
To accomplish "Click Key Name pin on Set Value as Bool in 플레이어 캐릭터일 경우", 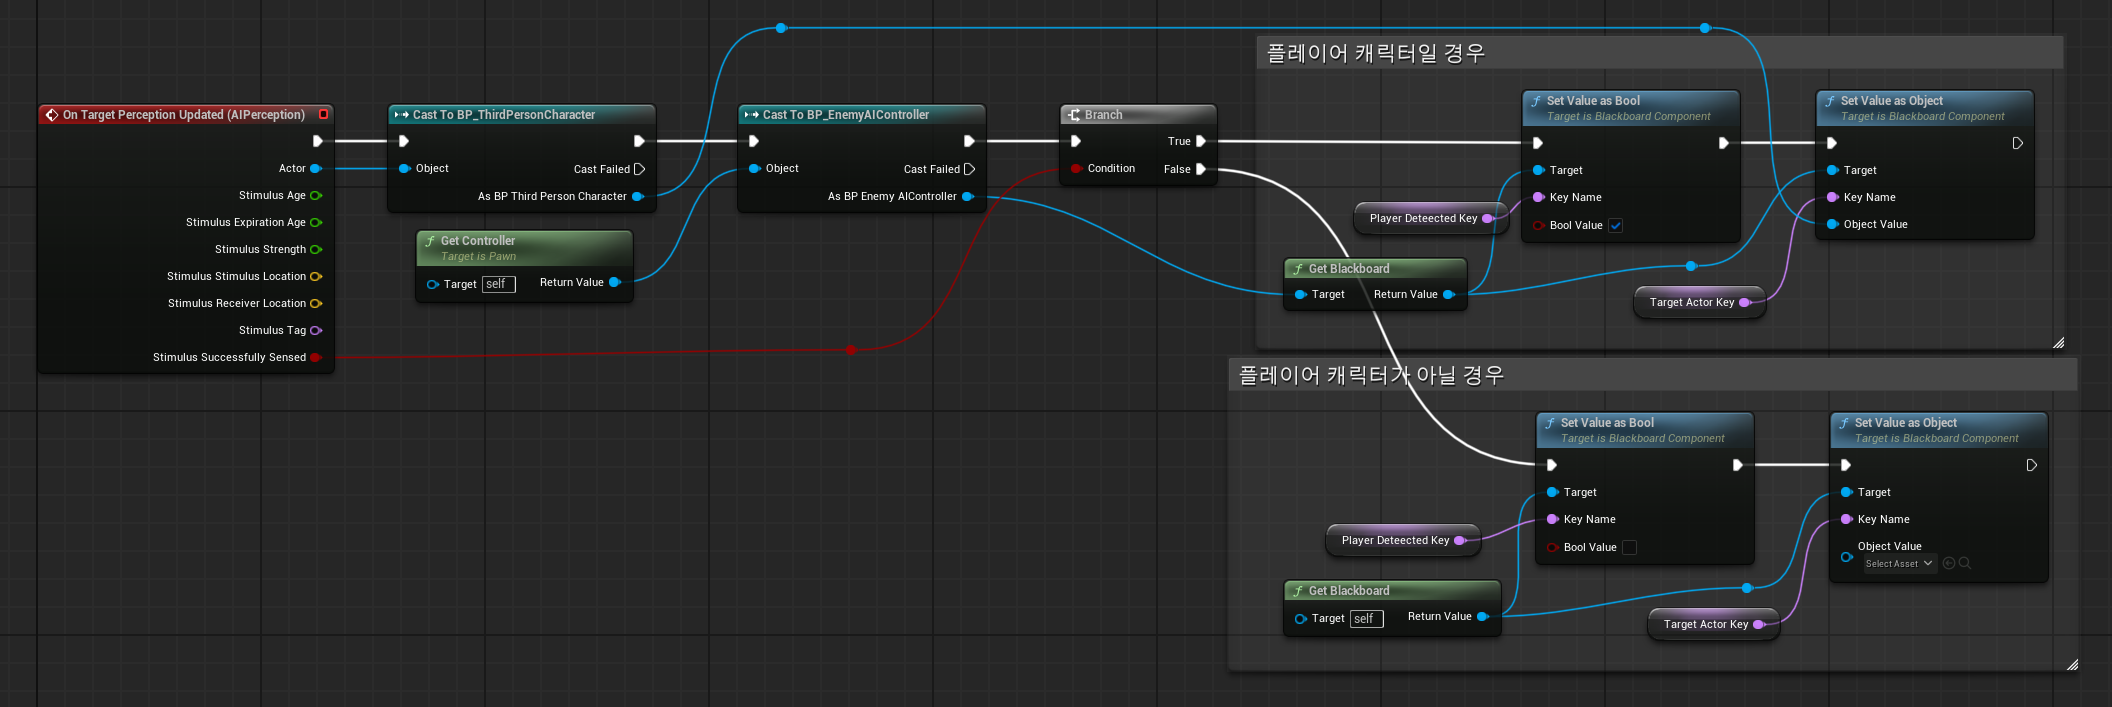I will coord(1539,198).
